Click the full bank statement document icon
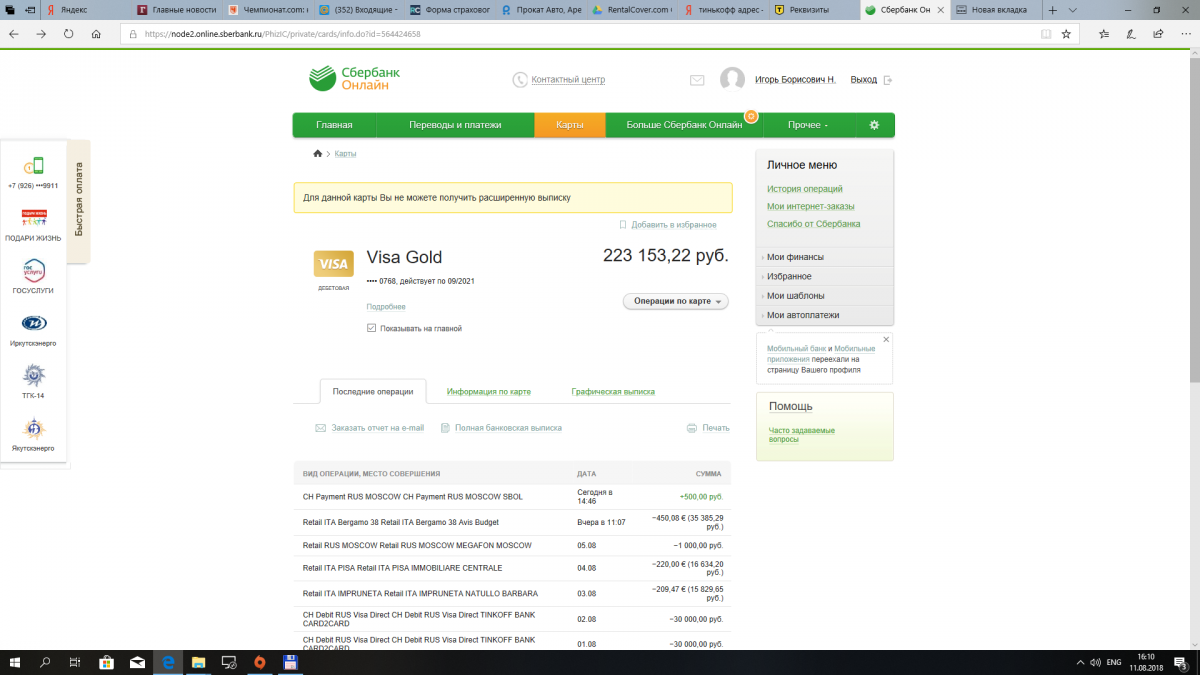Viewport: 1200px width, 675px height. (x=445, y=428)
